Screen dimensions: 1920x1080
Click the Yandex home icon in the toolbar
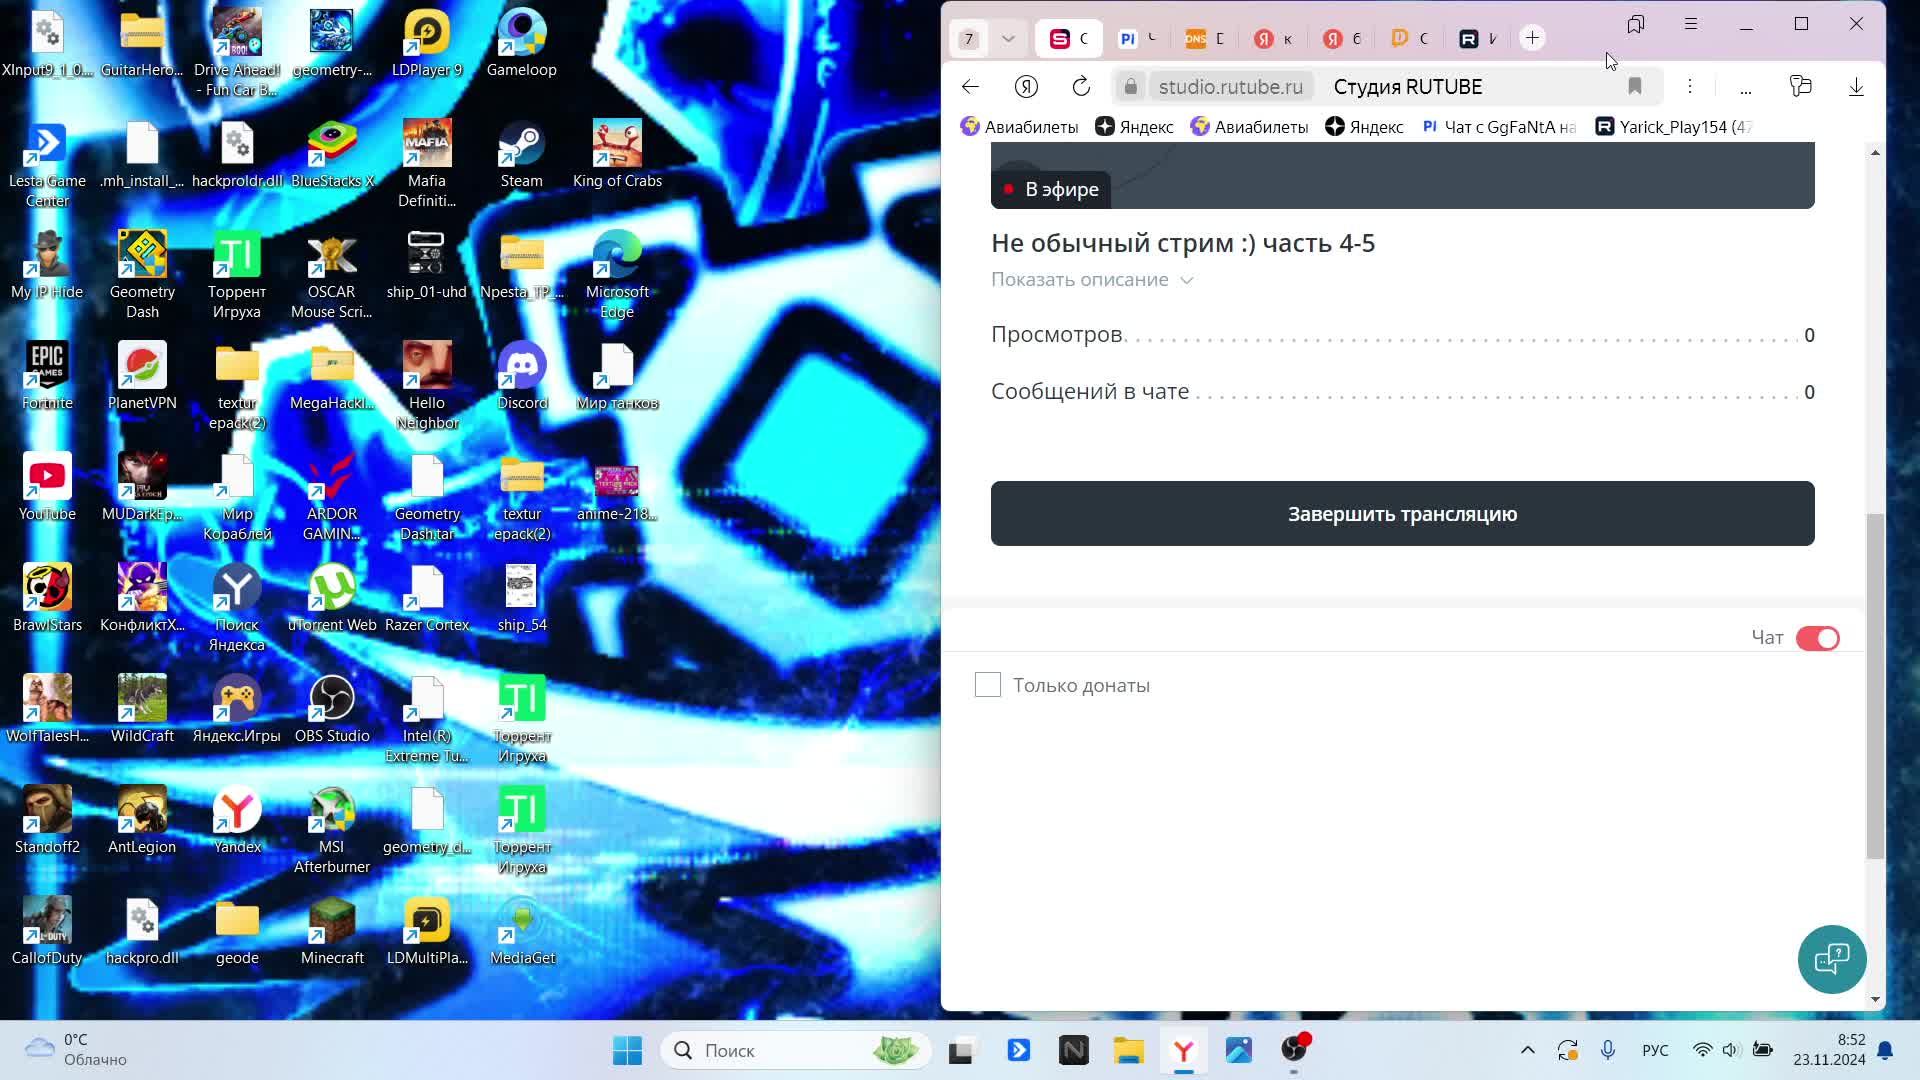point(1026,87)
